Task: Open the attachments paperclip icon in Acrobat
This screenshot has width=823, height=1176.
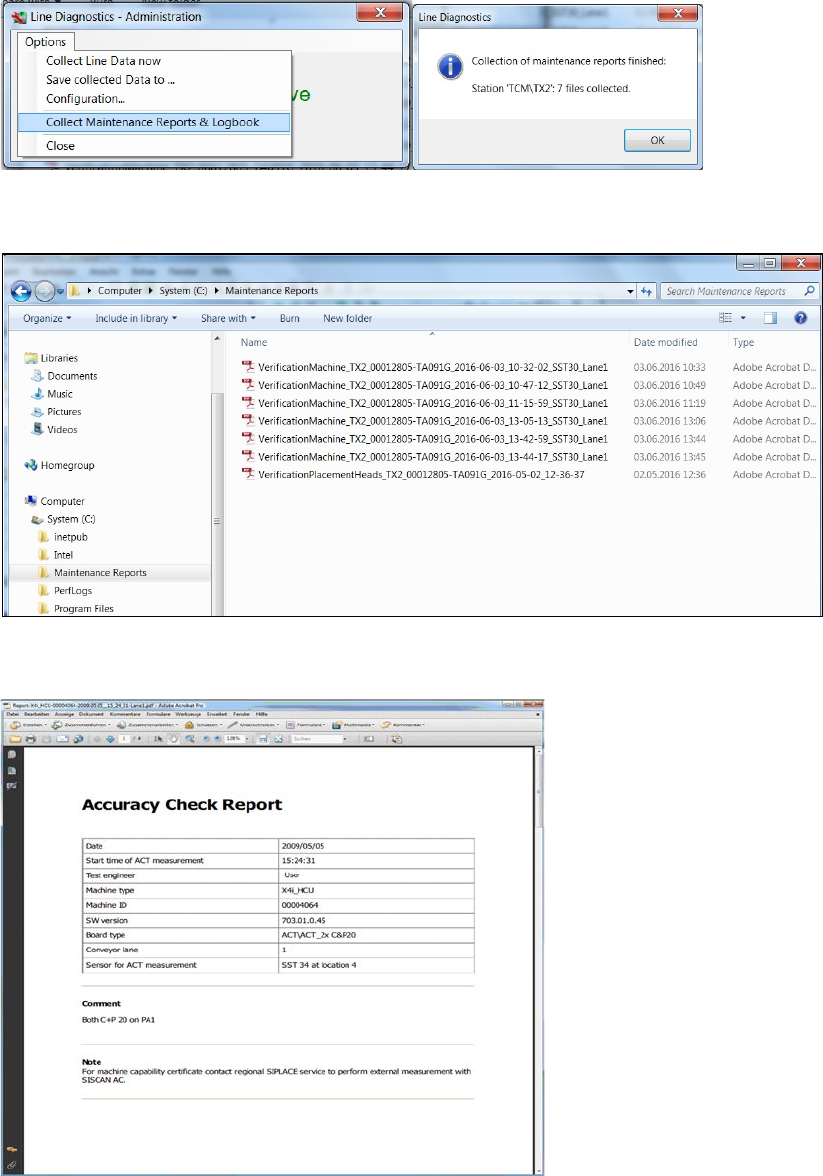Action: coord(12,1165)
